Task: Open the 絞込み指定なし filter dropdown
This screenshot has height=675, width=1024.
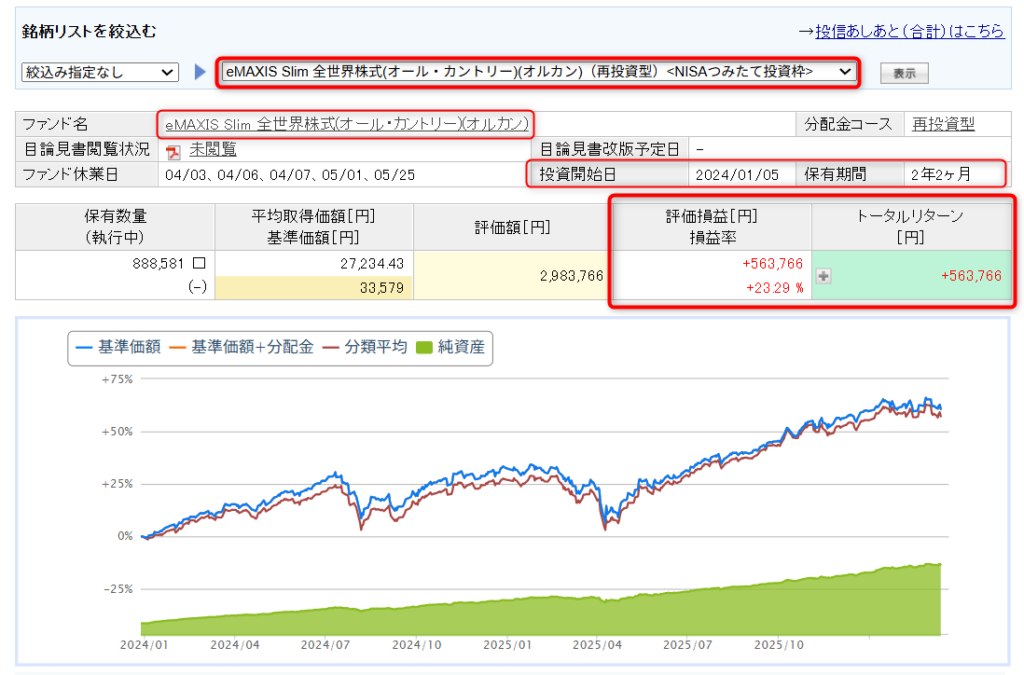Action: [x=100, y=72]
